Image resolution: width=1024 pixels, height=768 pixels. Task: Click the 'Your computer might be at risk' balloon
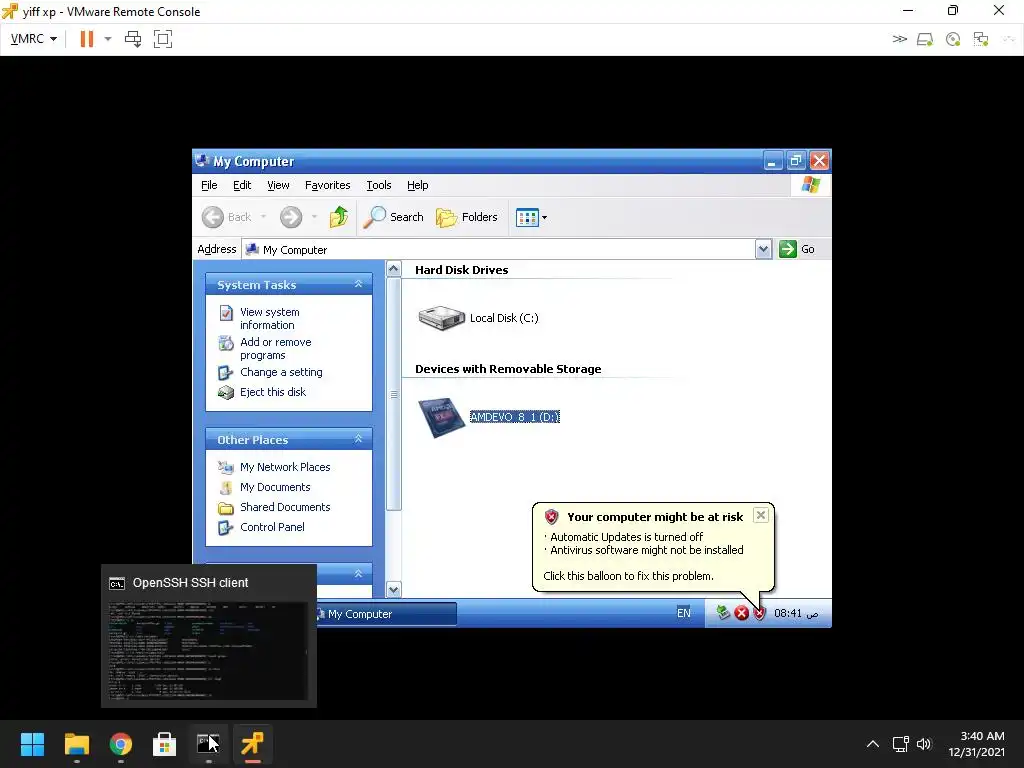tap(653, 547)
